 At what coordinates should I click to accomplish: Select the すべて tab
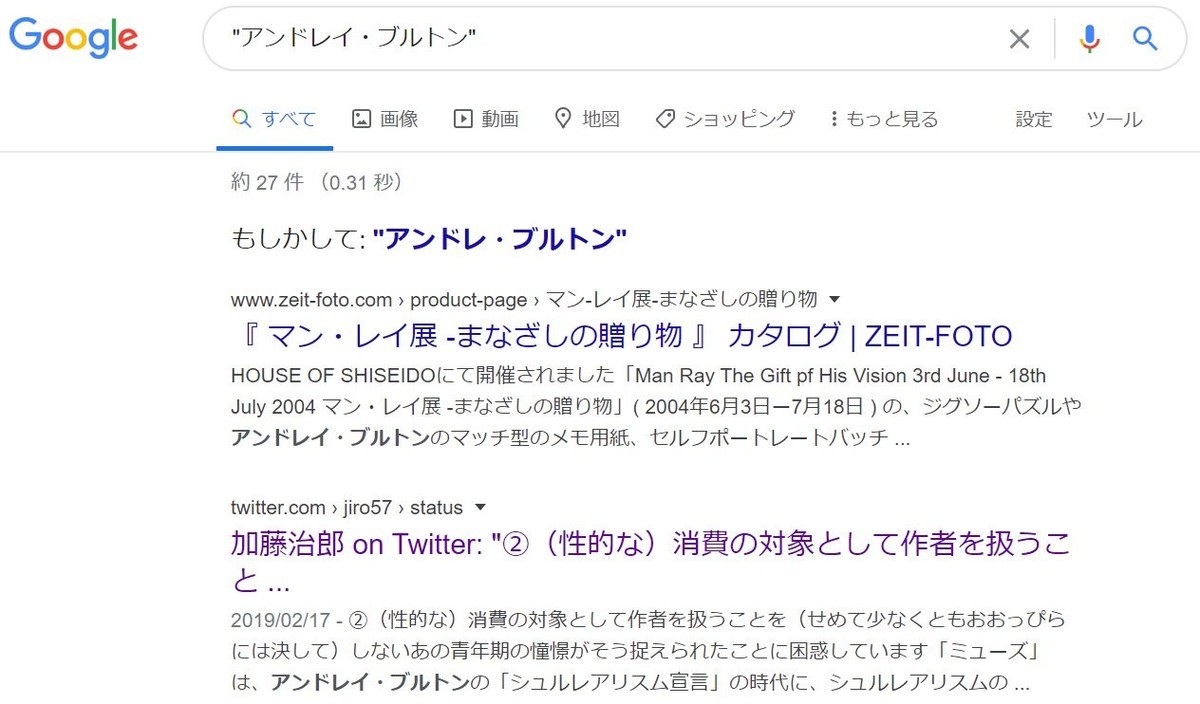click(x=274, y=119)
